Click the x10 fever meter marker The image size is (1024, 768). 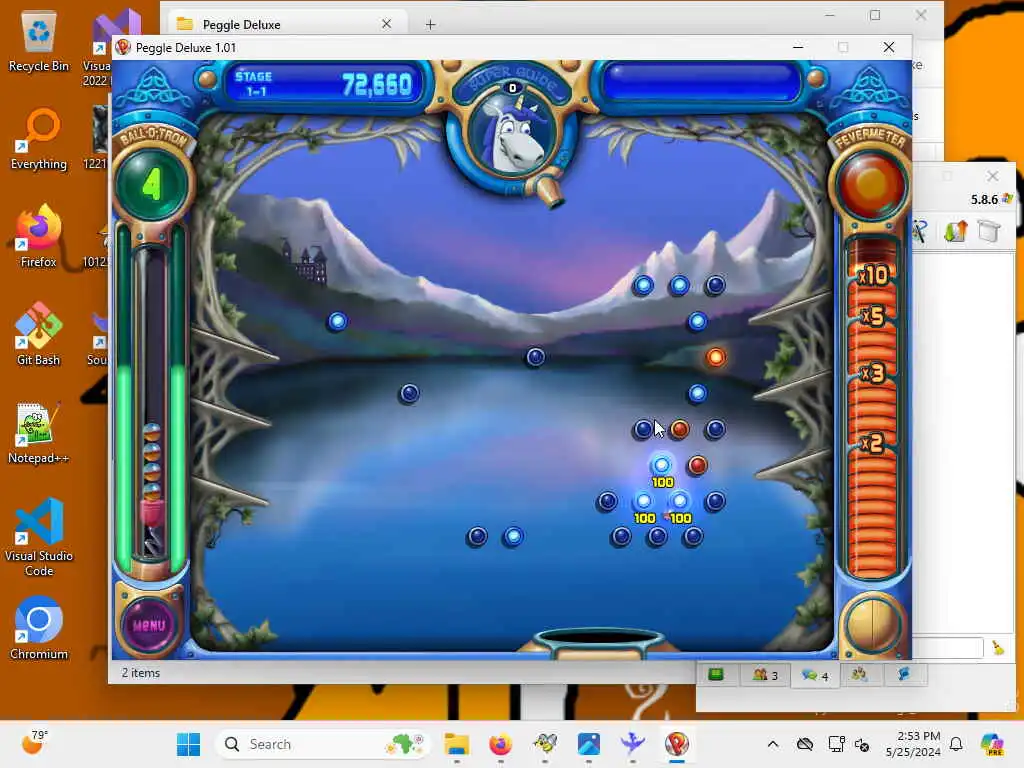click(873, 274)
